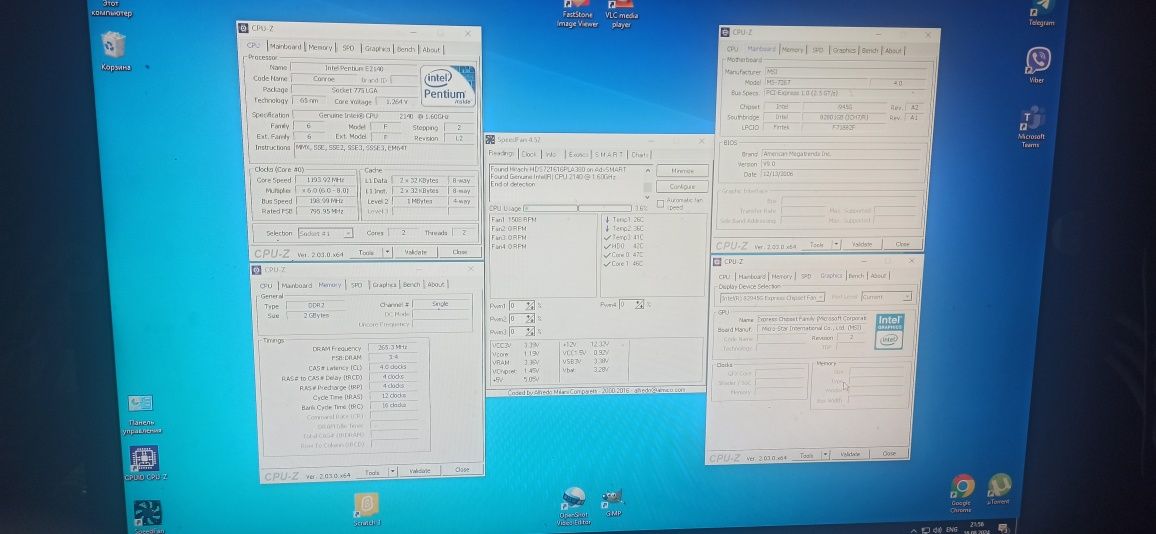Click the title icon of the CPU-Z Memory window
The image size is (1156, 534).
click(x=257, y=270)
